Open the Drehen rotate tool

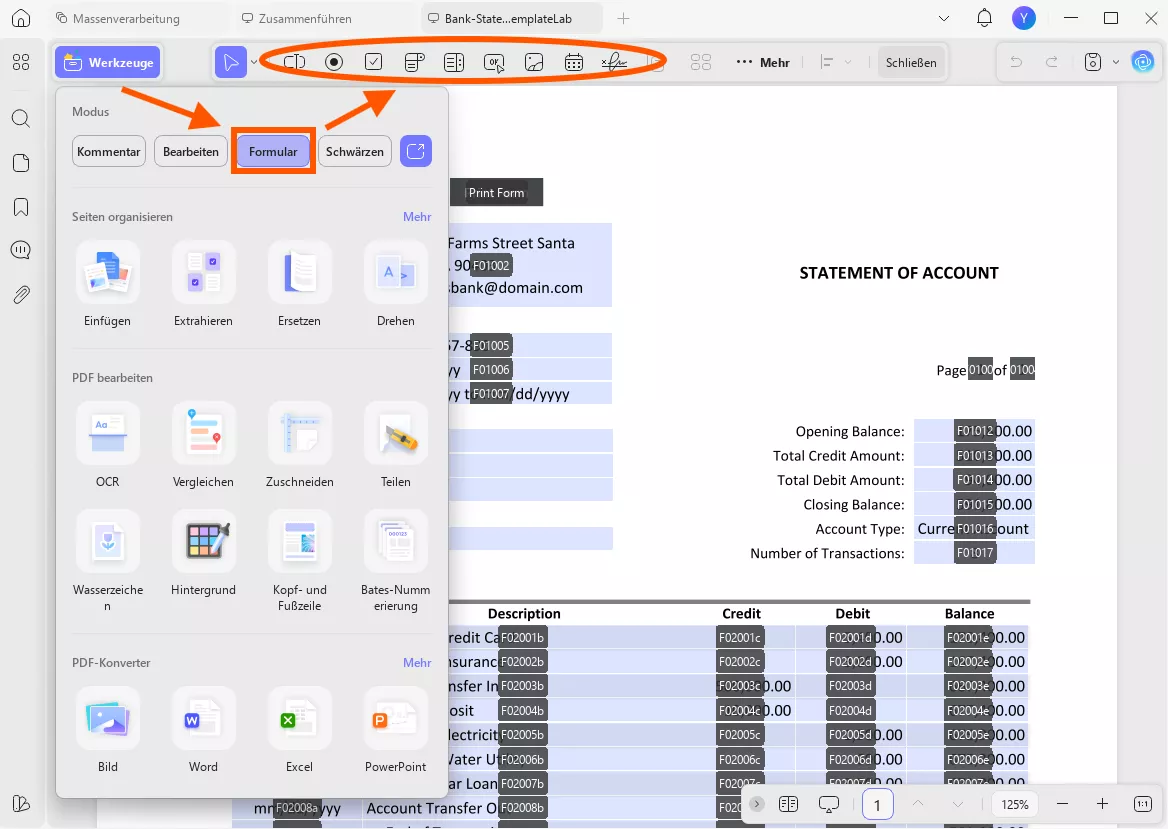click(x=396, y=286)
